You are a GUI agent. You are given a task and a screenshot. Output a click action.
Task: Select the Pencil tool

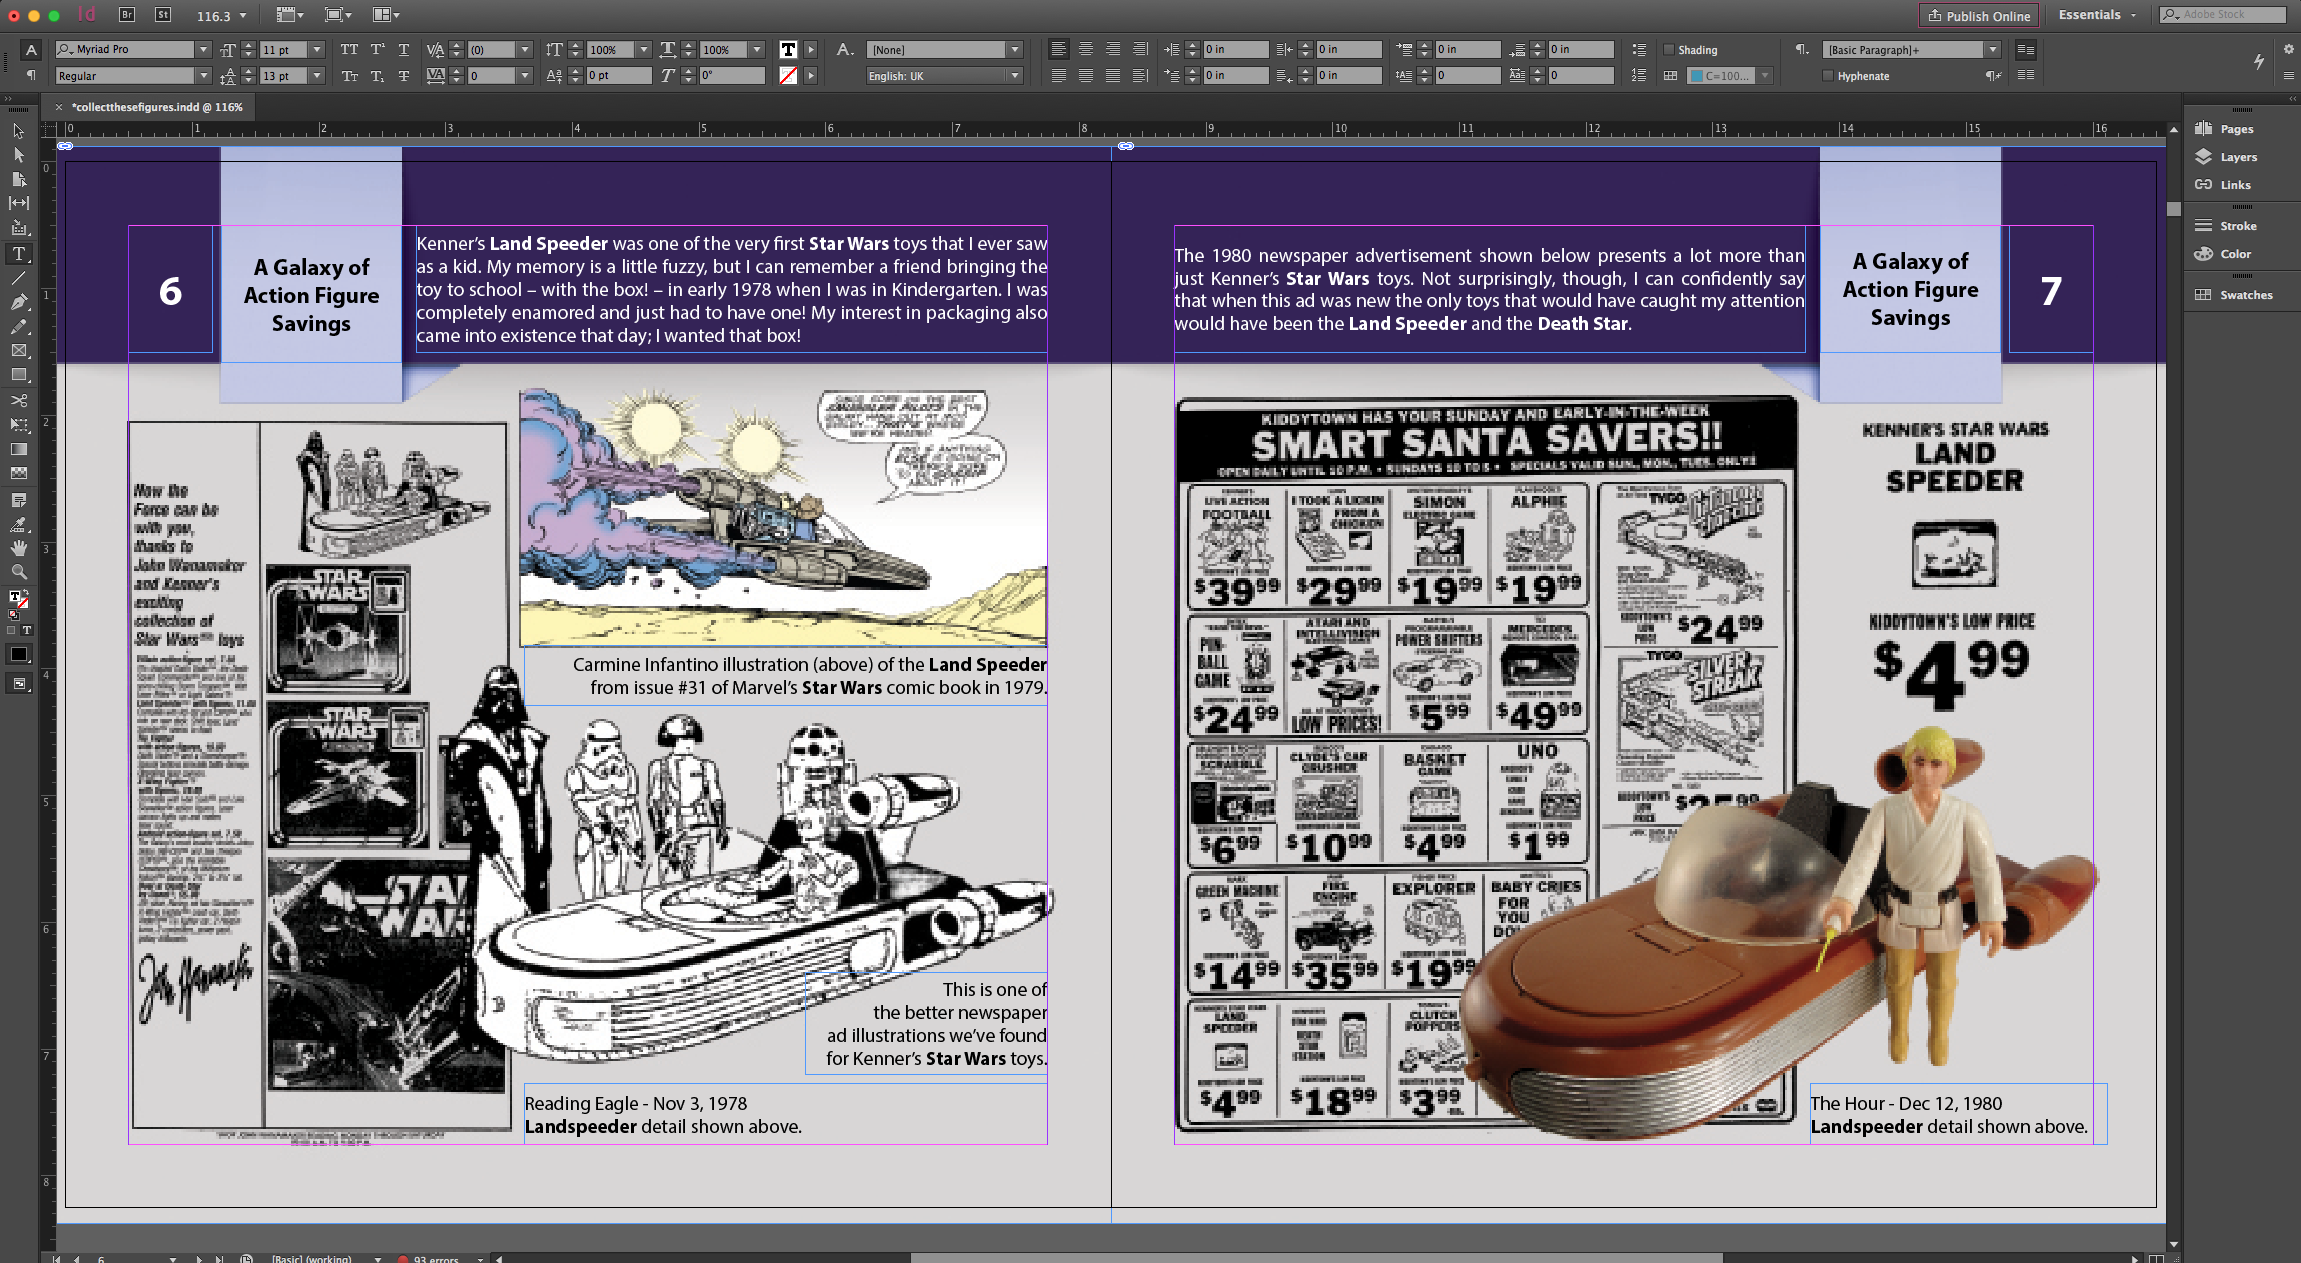tap(18, 327)
